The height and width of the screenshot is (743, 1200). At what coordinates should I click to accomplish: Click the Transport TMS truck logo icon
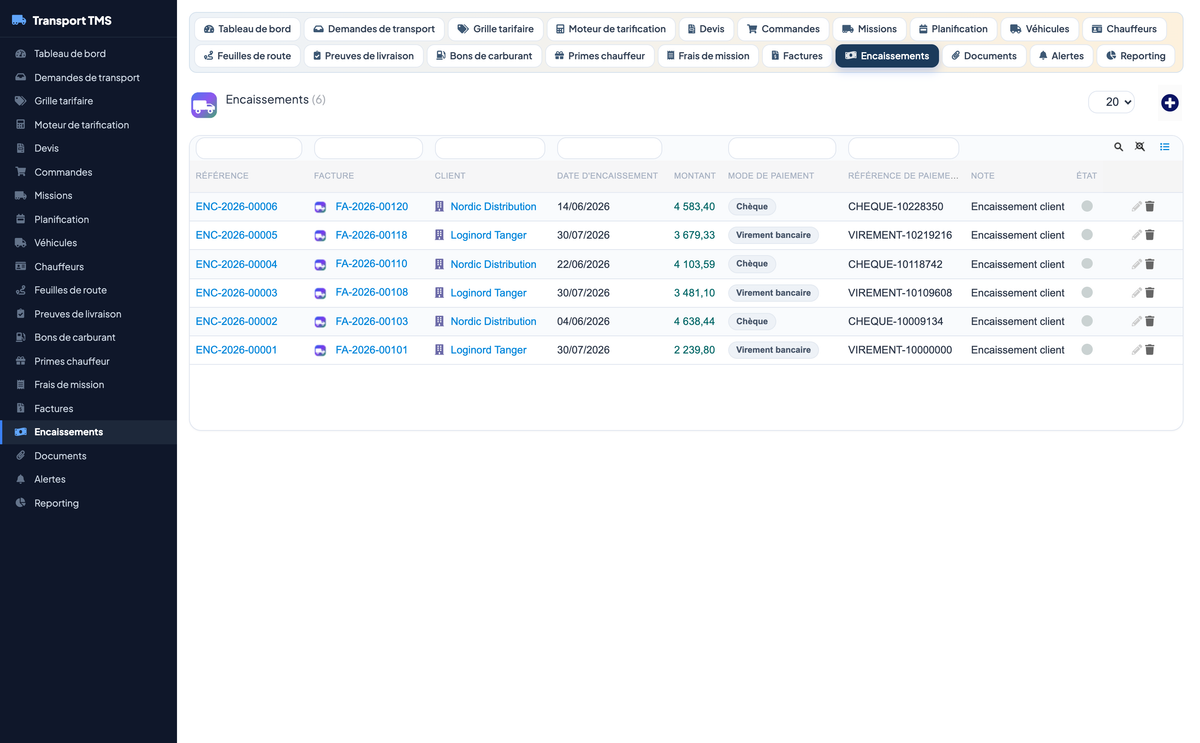pyautogui.click(x=19, y=20)
